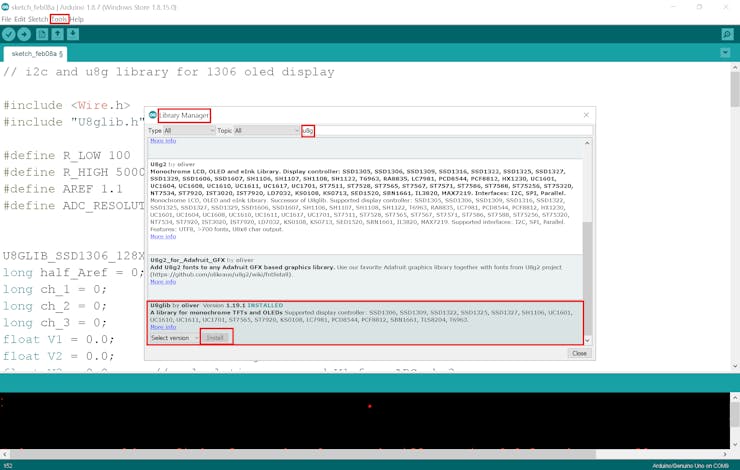Select the sketch_feb08a tab
Screen dimensions: 740x470
(35, 54)
